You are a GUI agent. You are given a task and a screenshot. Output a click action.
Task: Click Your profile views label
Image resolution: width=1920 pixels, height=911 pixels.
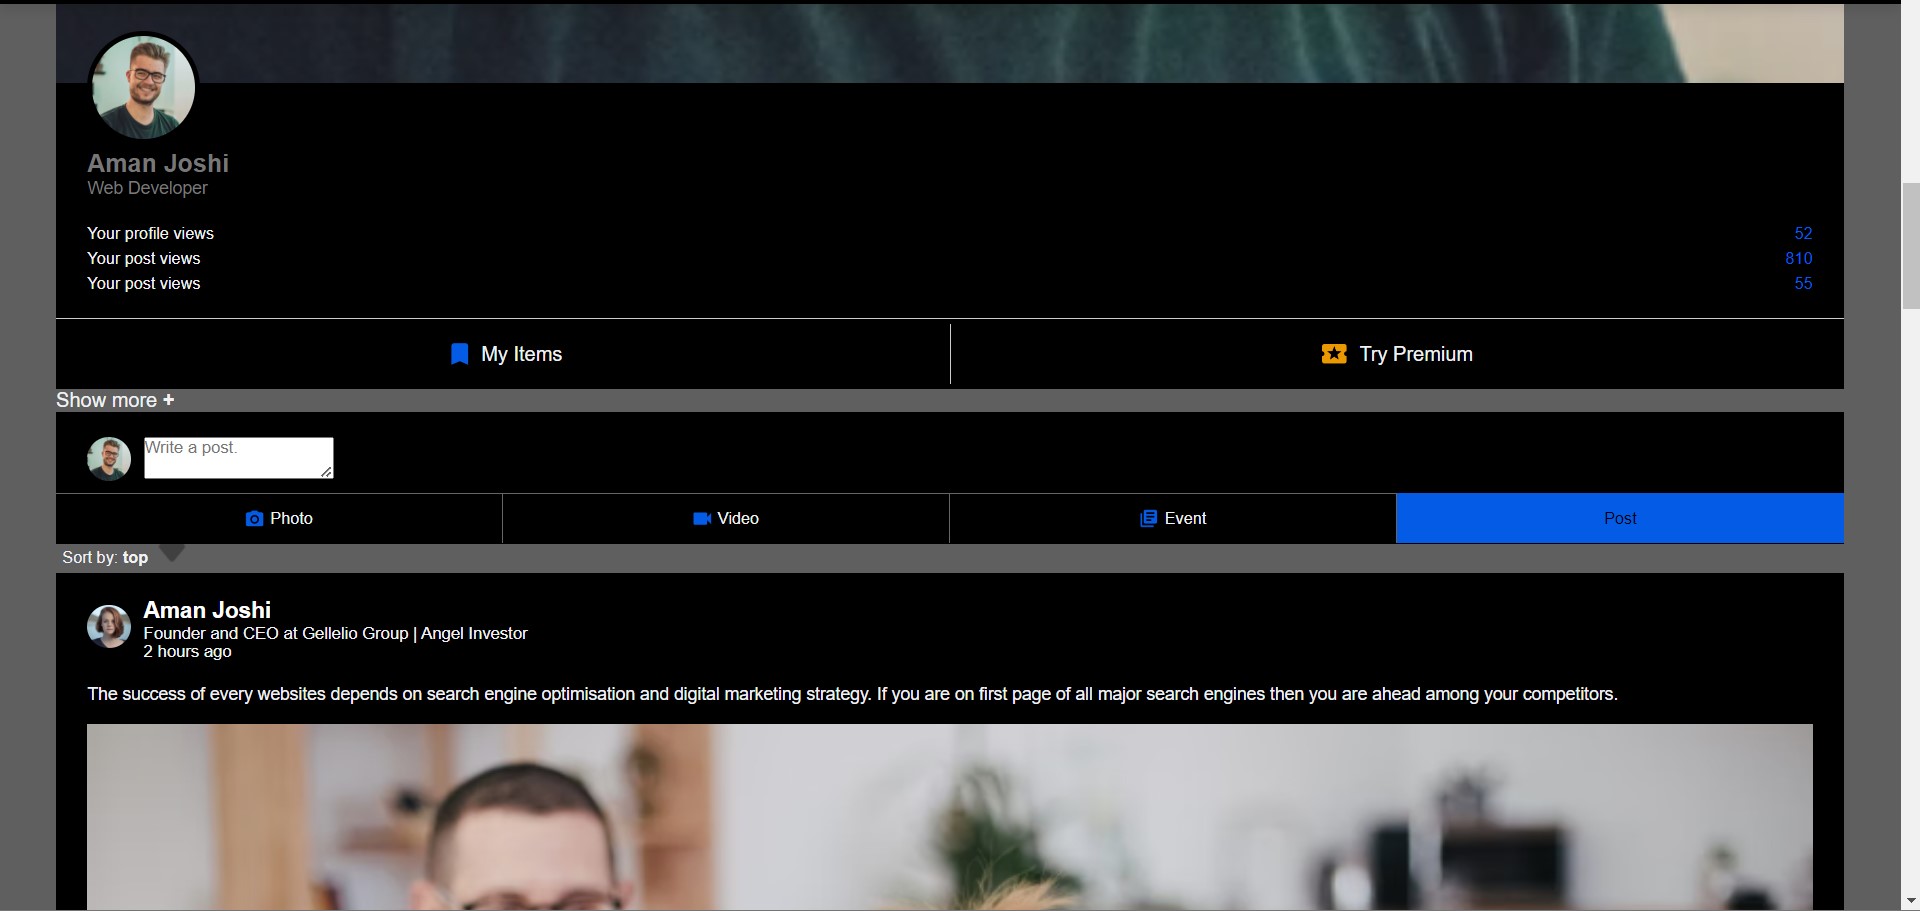[150, 233]
